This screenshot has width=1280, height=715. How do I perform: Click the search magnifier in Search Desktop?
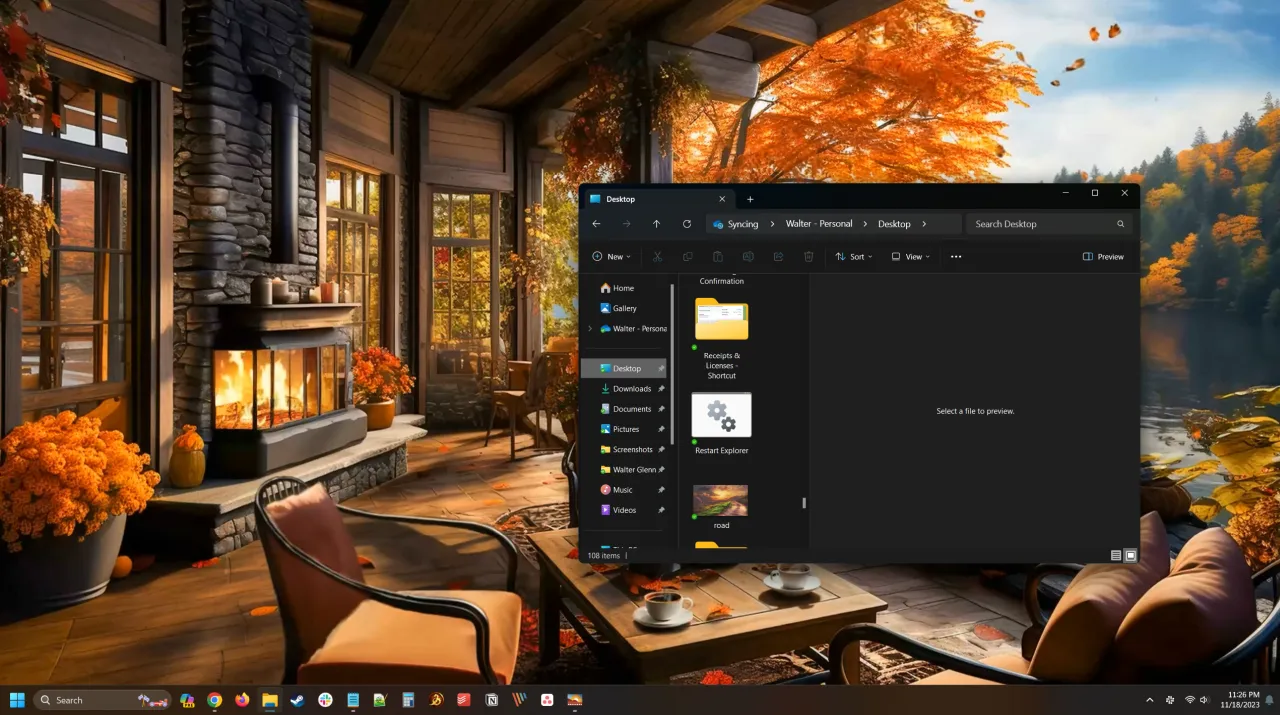(1120, 224)
